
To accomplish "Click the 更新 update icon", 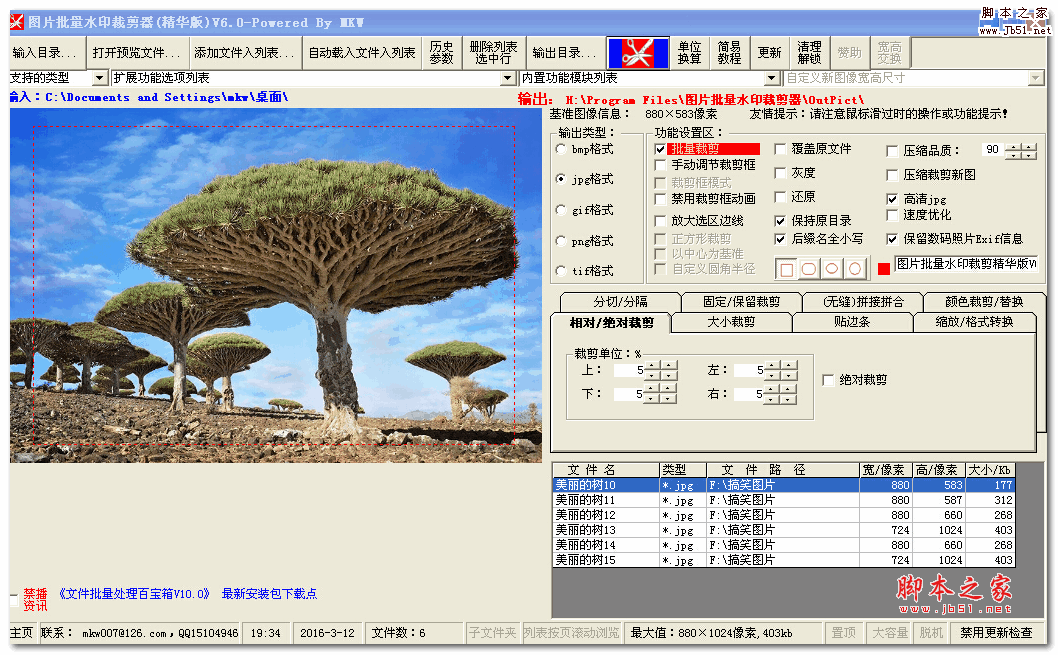I will [768, 53].
